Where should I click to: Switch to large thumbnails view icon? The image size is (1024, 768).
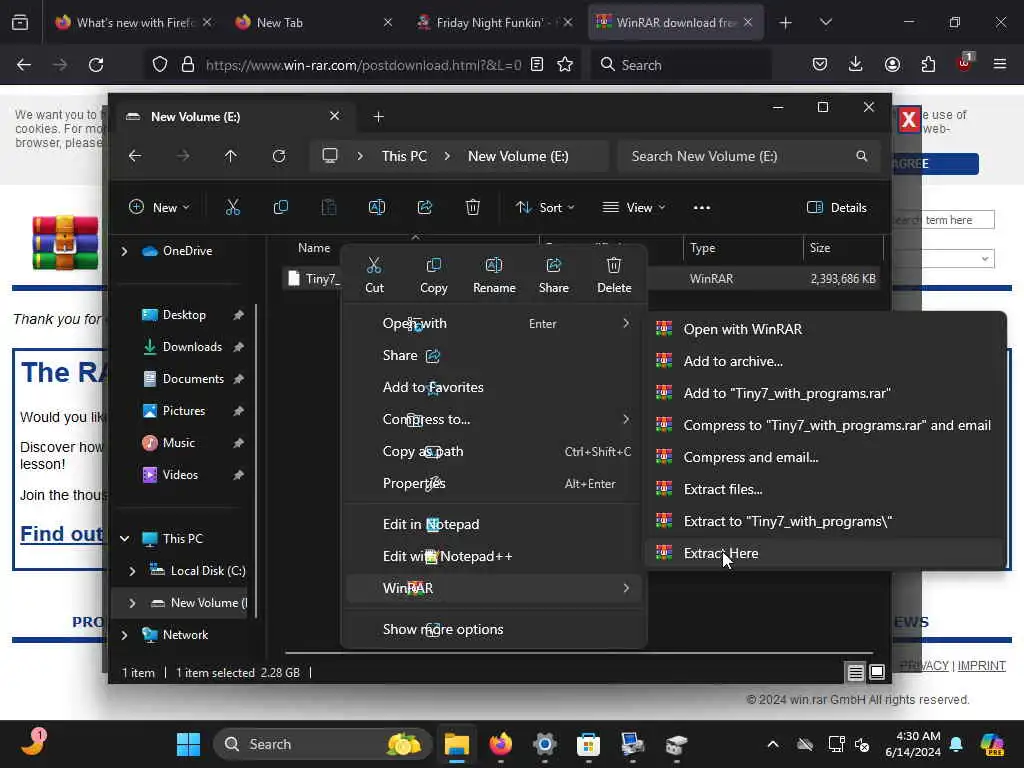point(877,672)
